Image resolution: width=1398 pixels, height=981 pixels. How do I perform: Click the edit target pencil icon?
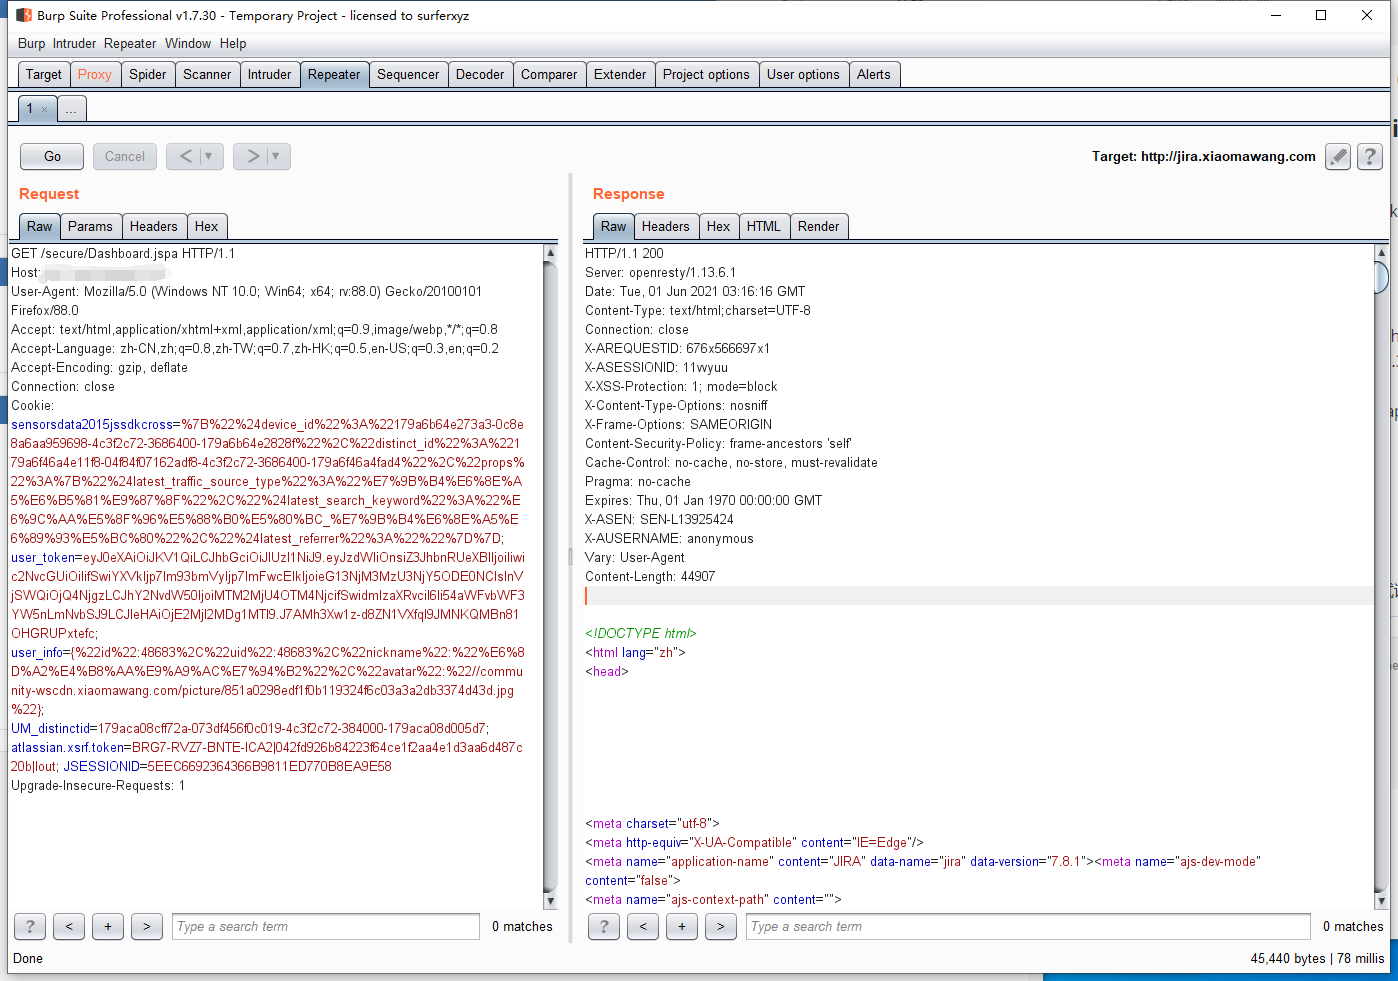[x=1337, y=157]
